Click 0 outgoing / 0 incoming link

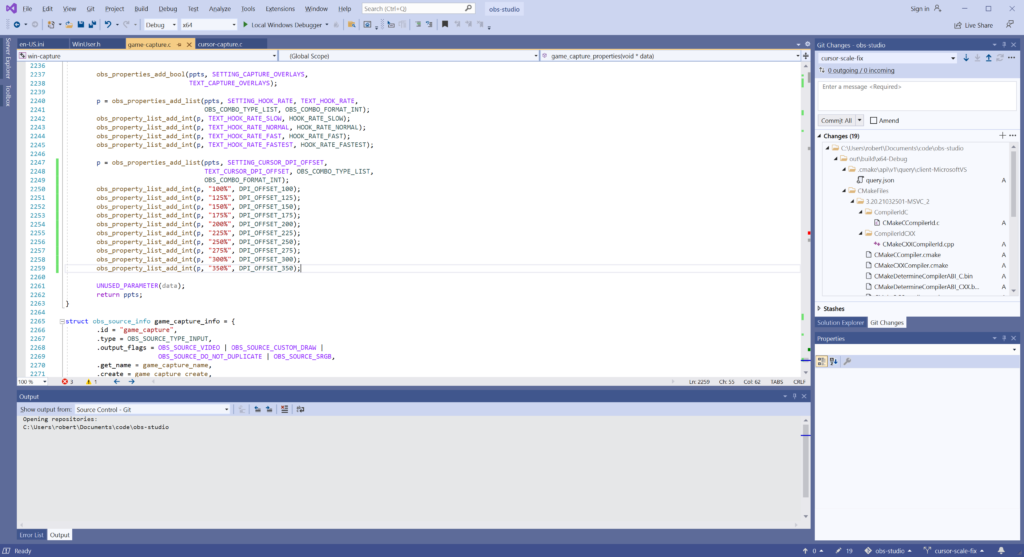point(861,71)
